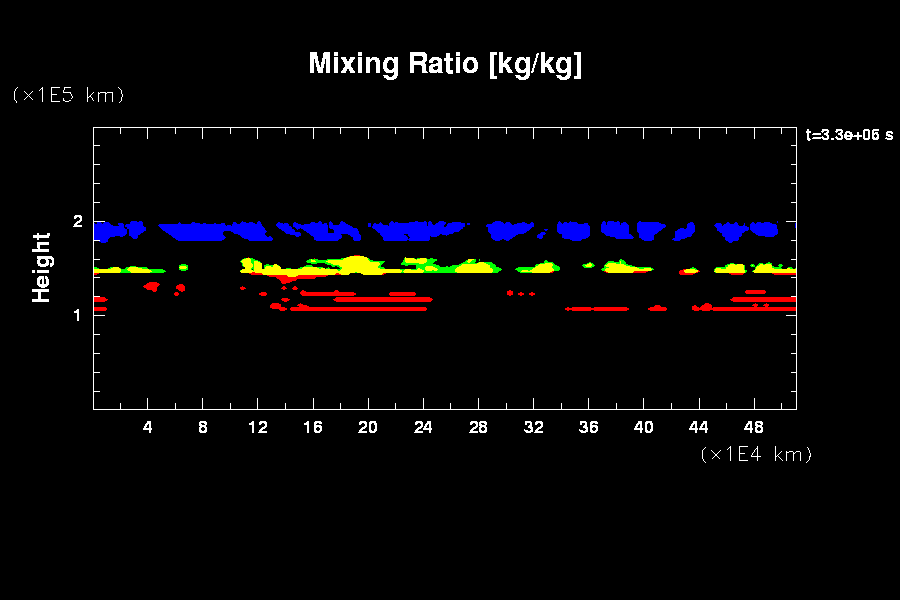Click the x-axis tick label "12"

[258, 427]
